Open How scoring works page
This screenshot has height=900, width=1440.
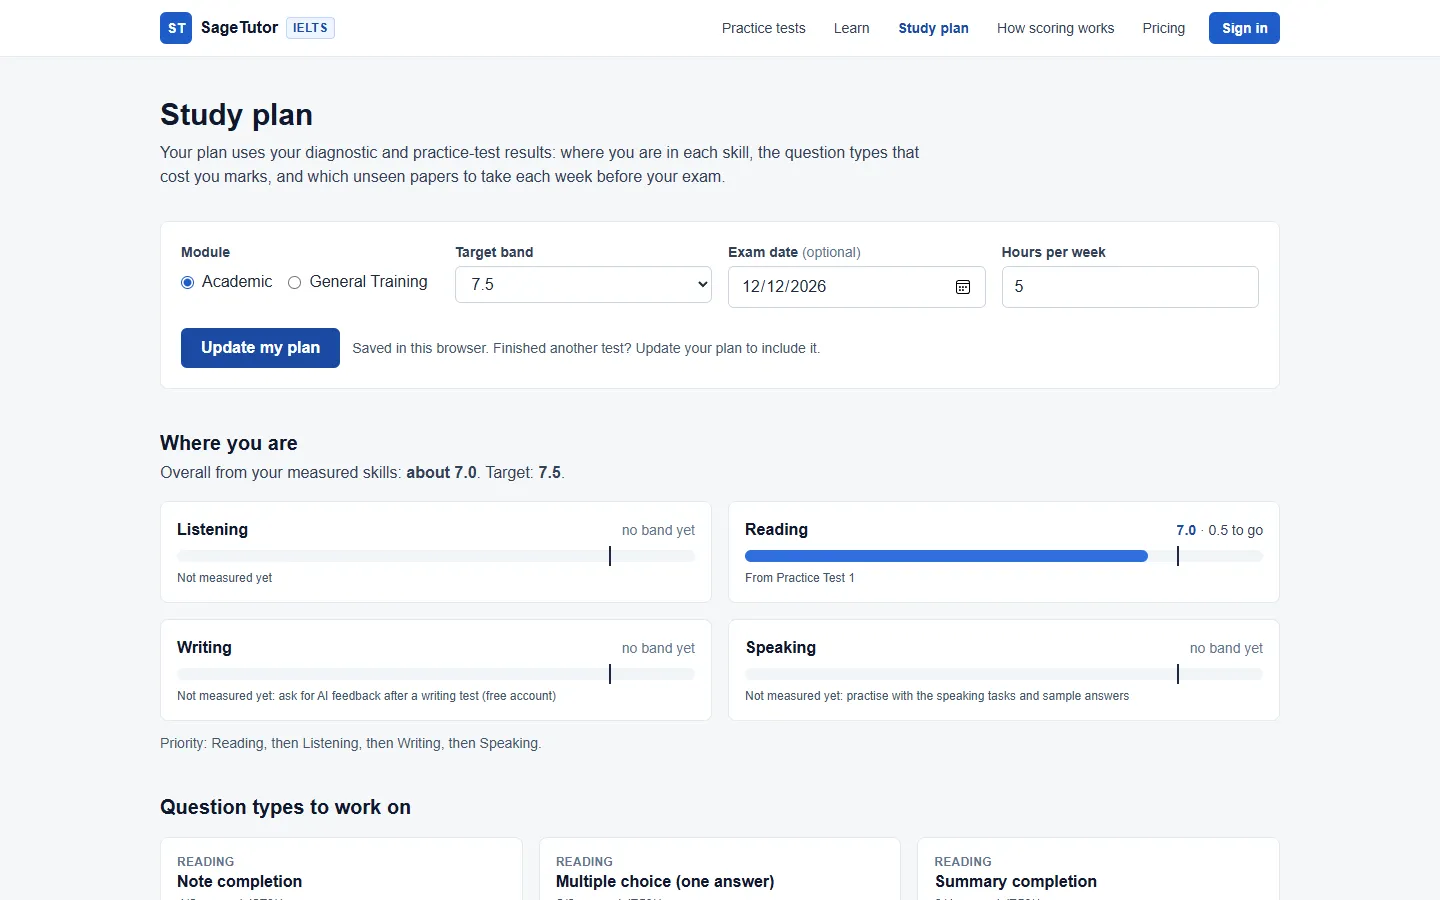[1055, 28]
